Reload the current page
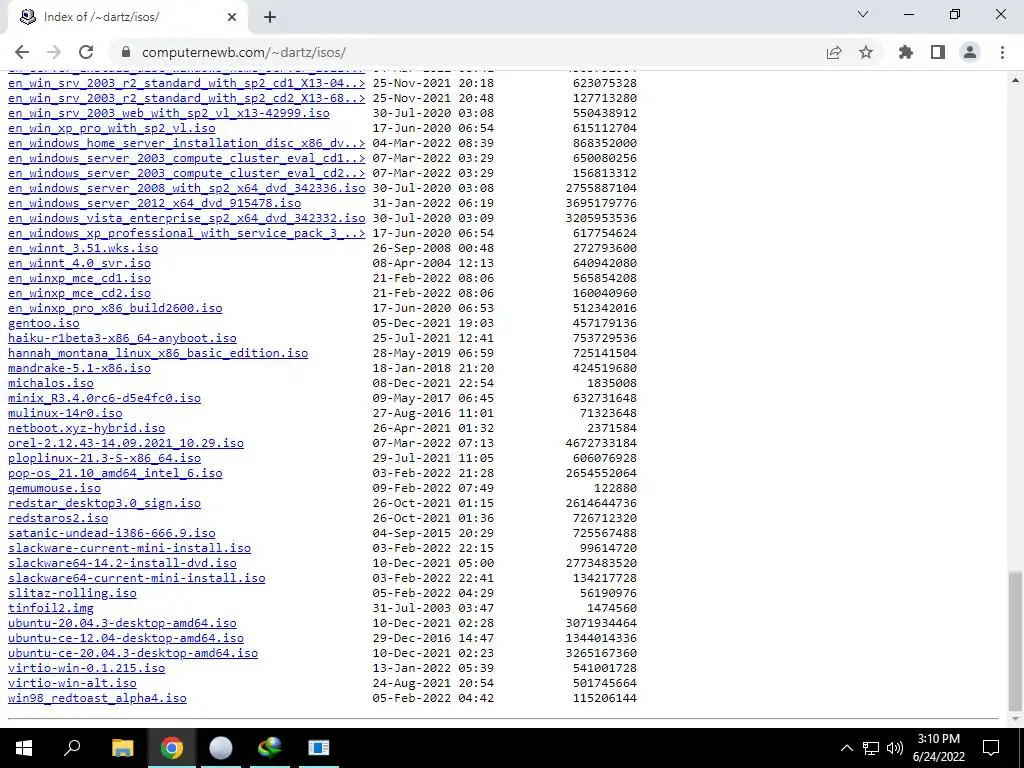This screenshot has height=768, width=1024. (86, 52)
